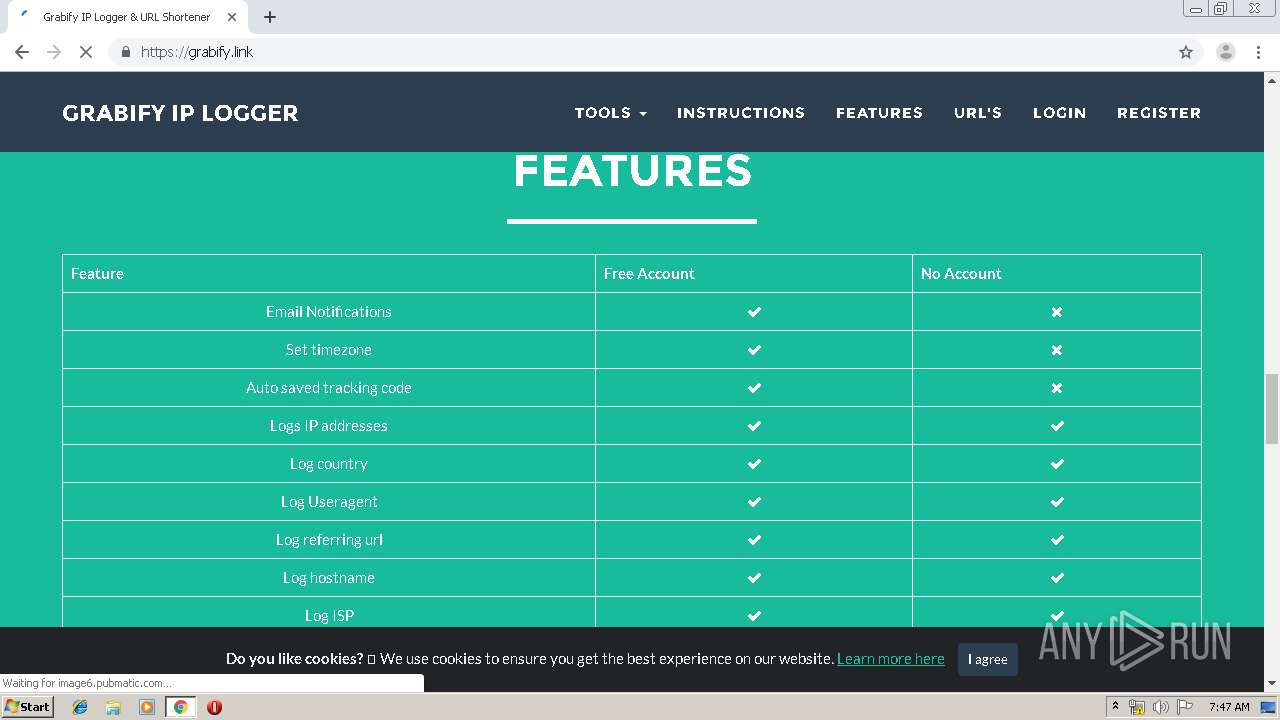Click the scrollbar down arrow

(x=1272, y=683)
